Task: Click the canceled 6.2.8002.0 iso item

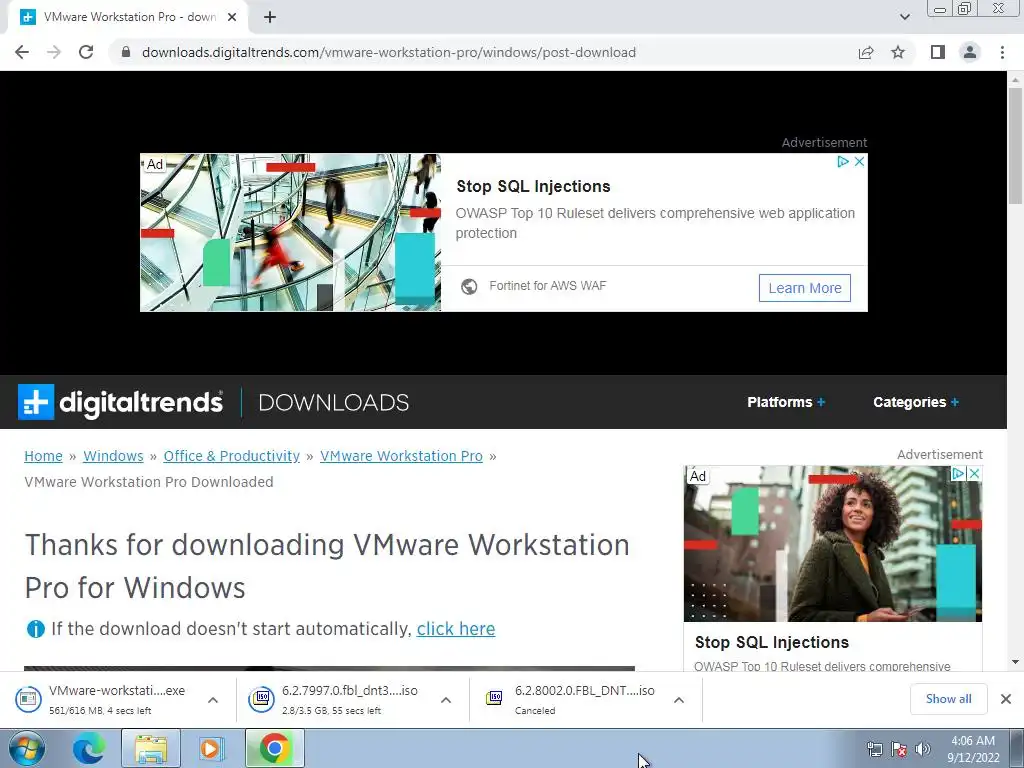Action: (573, 699)
